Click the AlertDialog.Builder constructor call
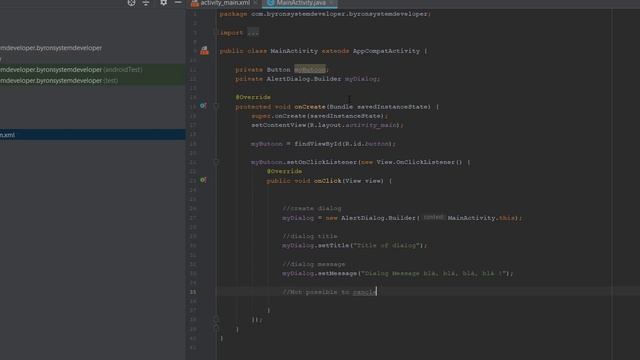This screenshot has width=640, height=360. pos(402,218)
